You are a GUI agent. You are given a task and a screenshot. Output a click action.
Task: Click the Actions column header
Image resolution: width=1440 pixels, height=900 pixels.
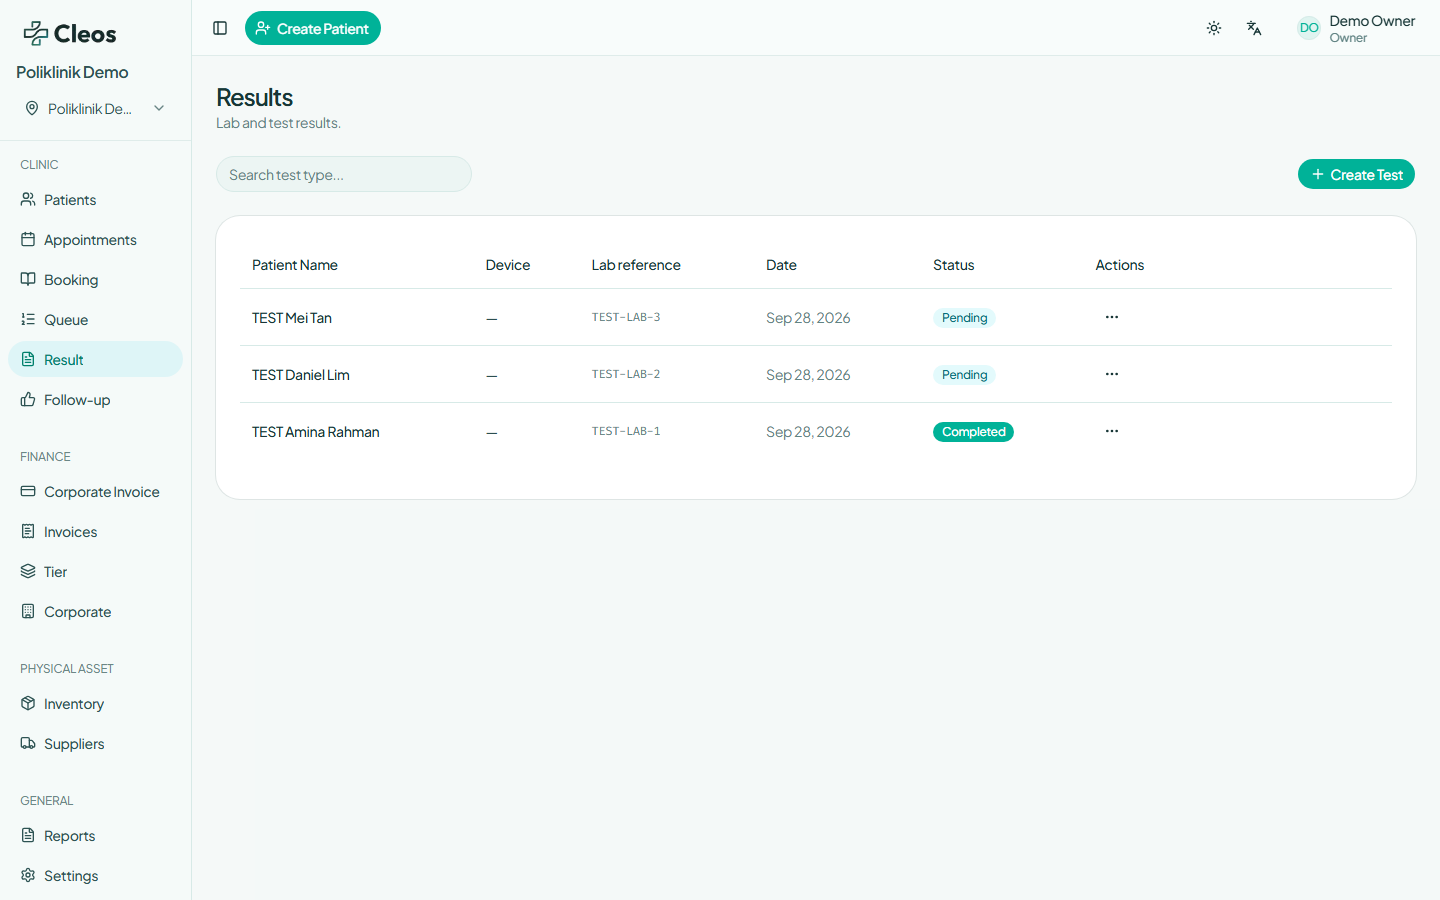click(x=1119, y=265)
